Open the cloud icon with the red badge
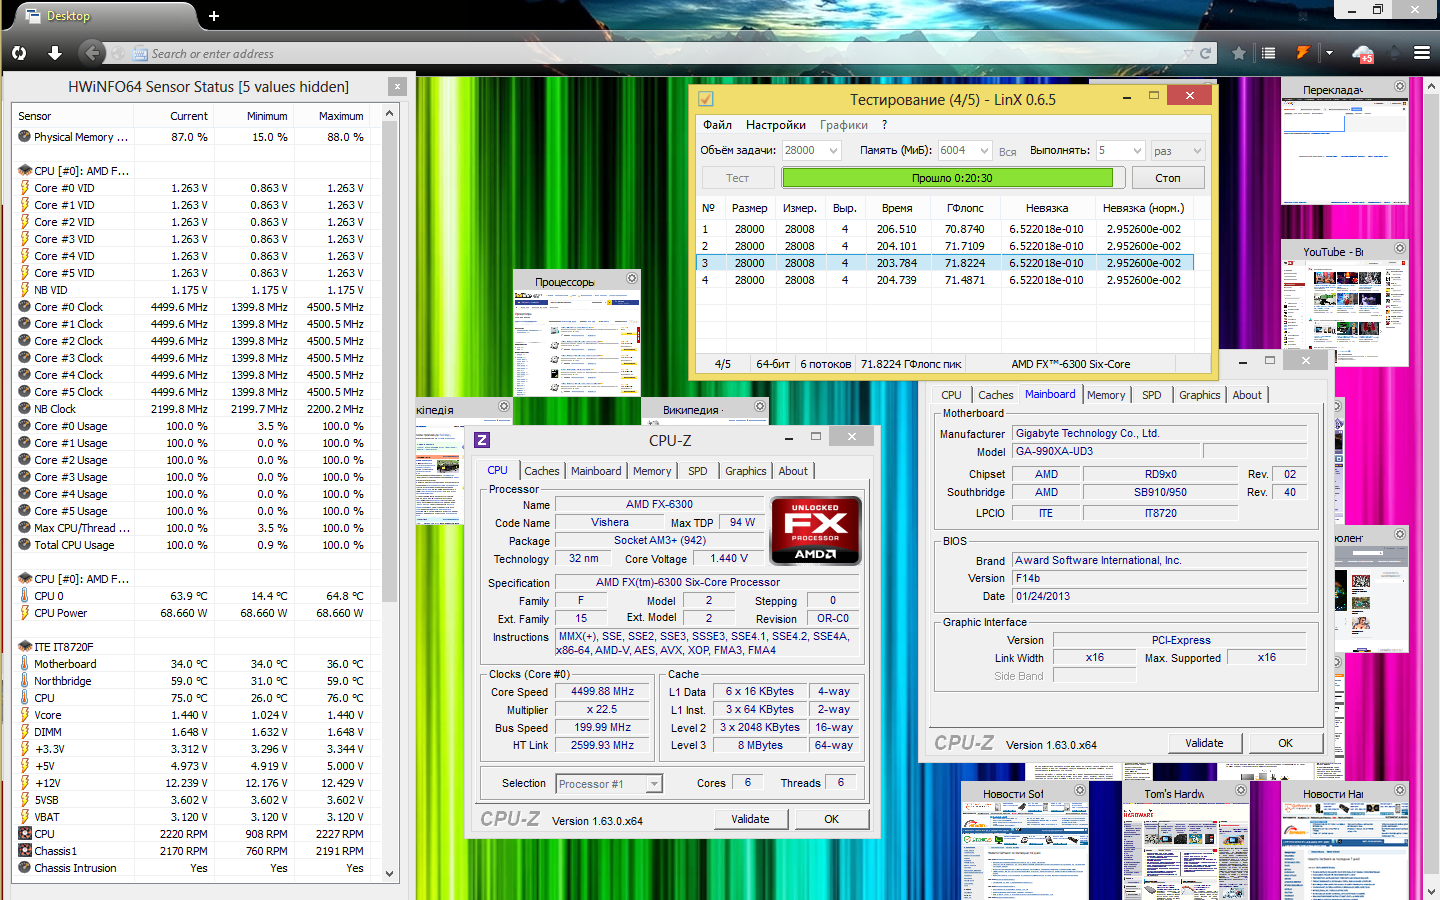Viewport: 1440px width, 900px height. [1363, 54]
